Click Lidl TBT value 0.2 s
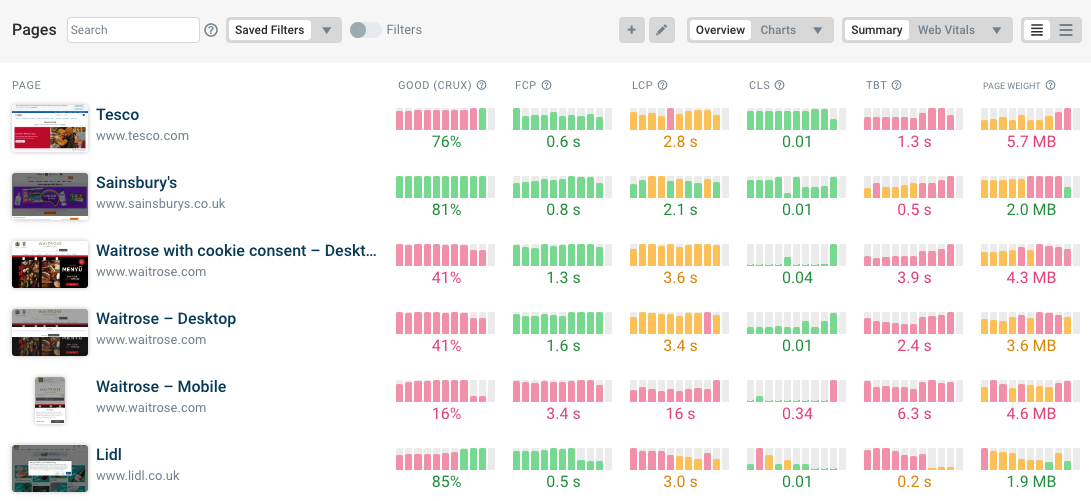The image size is (1091, 501). click(x=914, y=482)
